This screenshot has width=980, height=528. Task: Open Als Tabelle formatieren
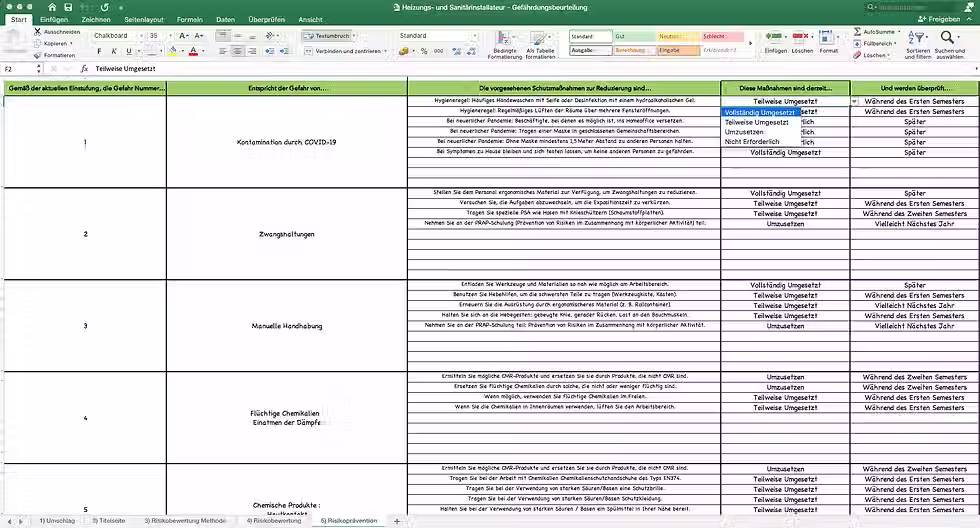(540, 44)
